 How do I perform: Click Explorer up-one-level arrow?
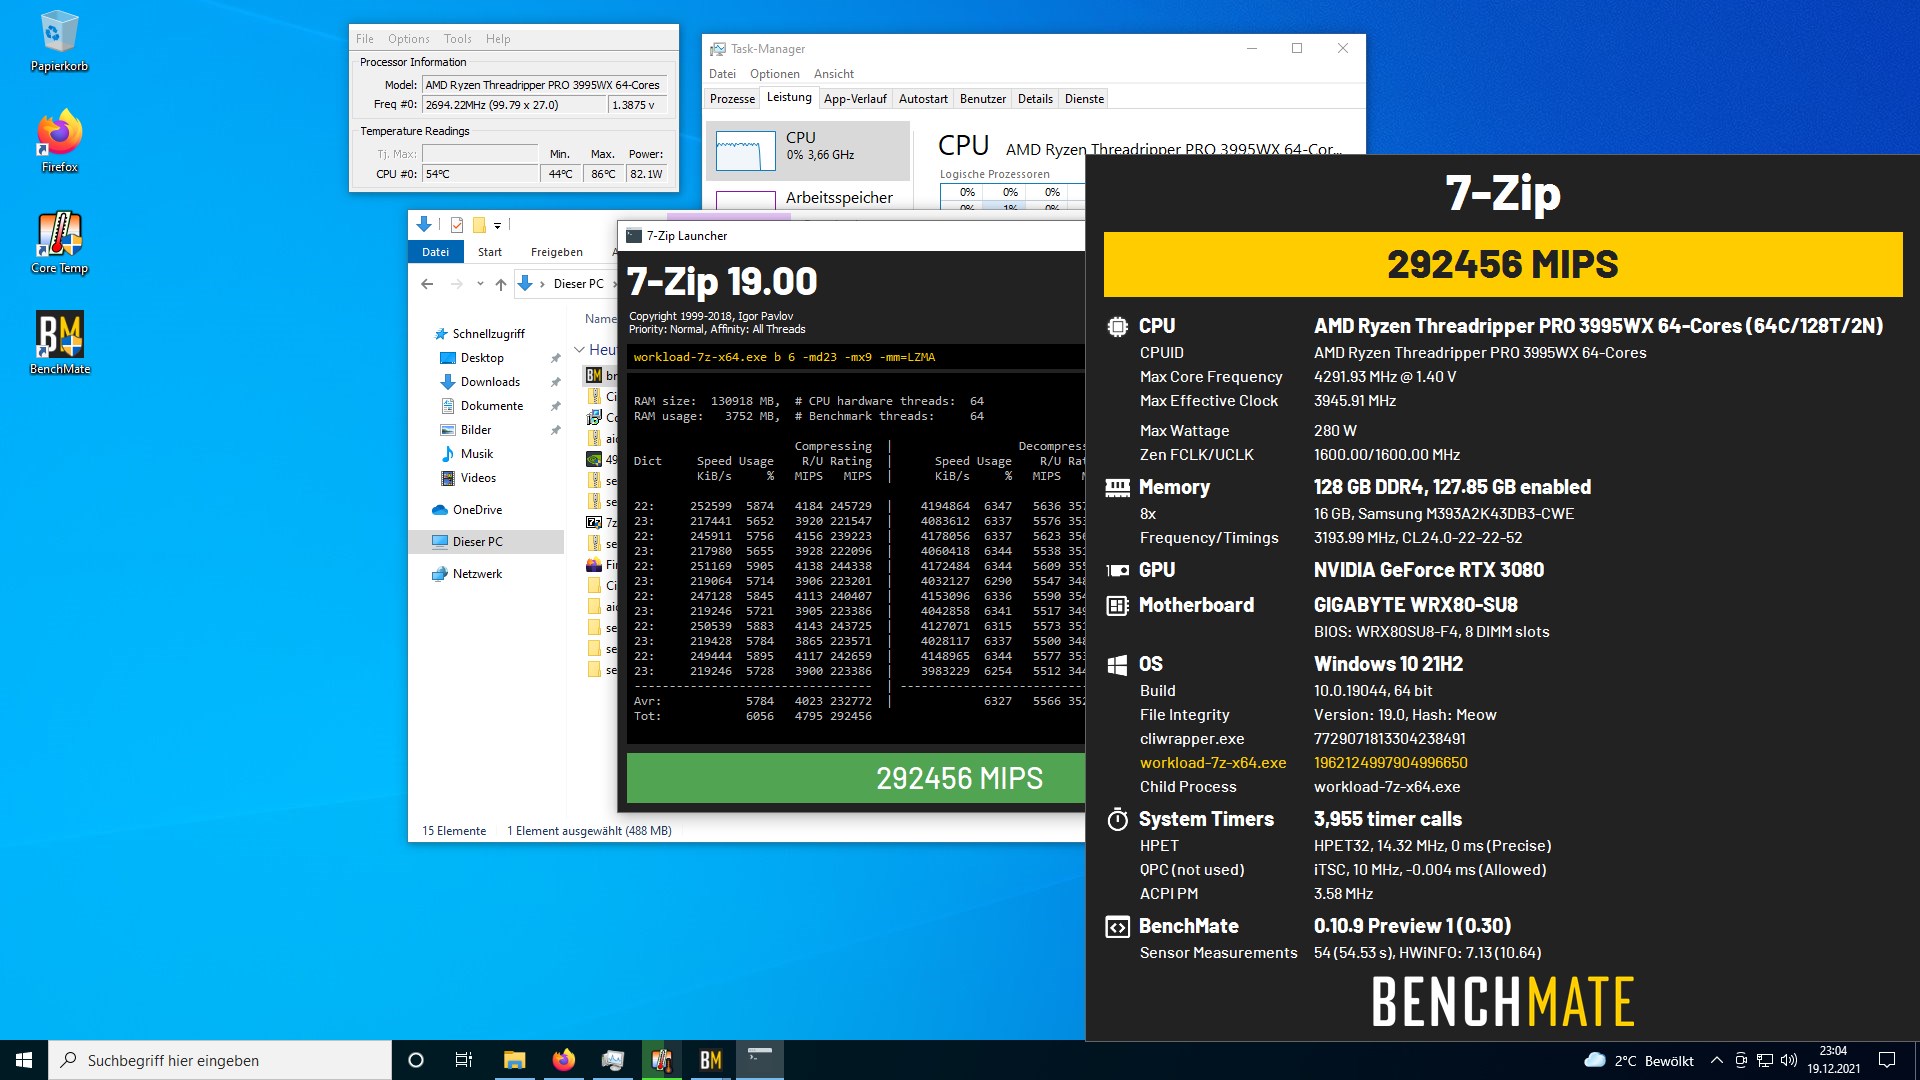click(500, 284)
